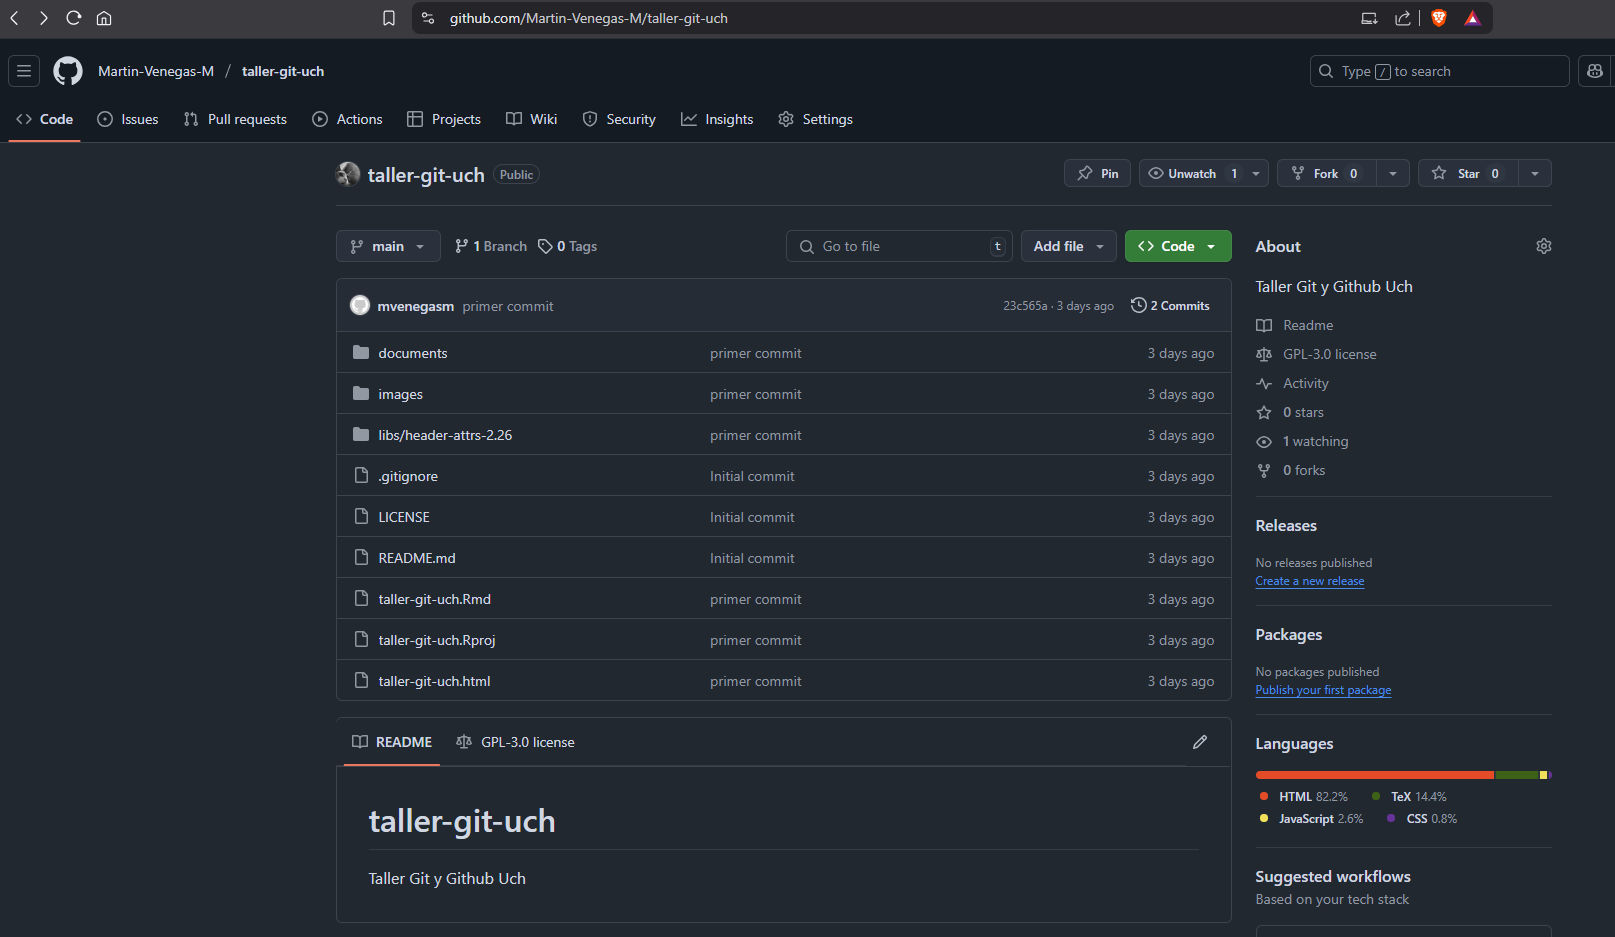Click the browser back arrow
The height and width of the screenshot is (937, 1615).
14,18
